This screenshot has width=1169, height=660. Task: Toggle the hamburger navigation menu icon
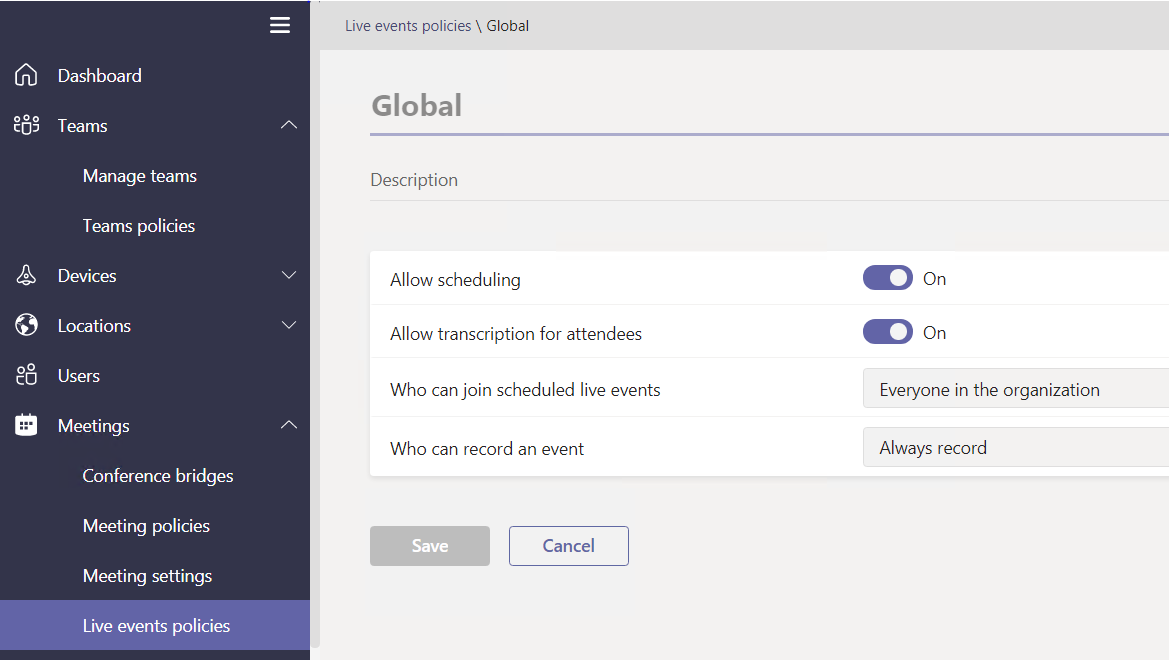(280, 25)
